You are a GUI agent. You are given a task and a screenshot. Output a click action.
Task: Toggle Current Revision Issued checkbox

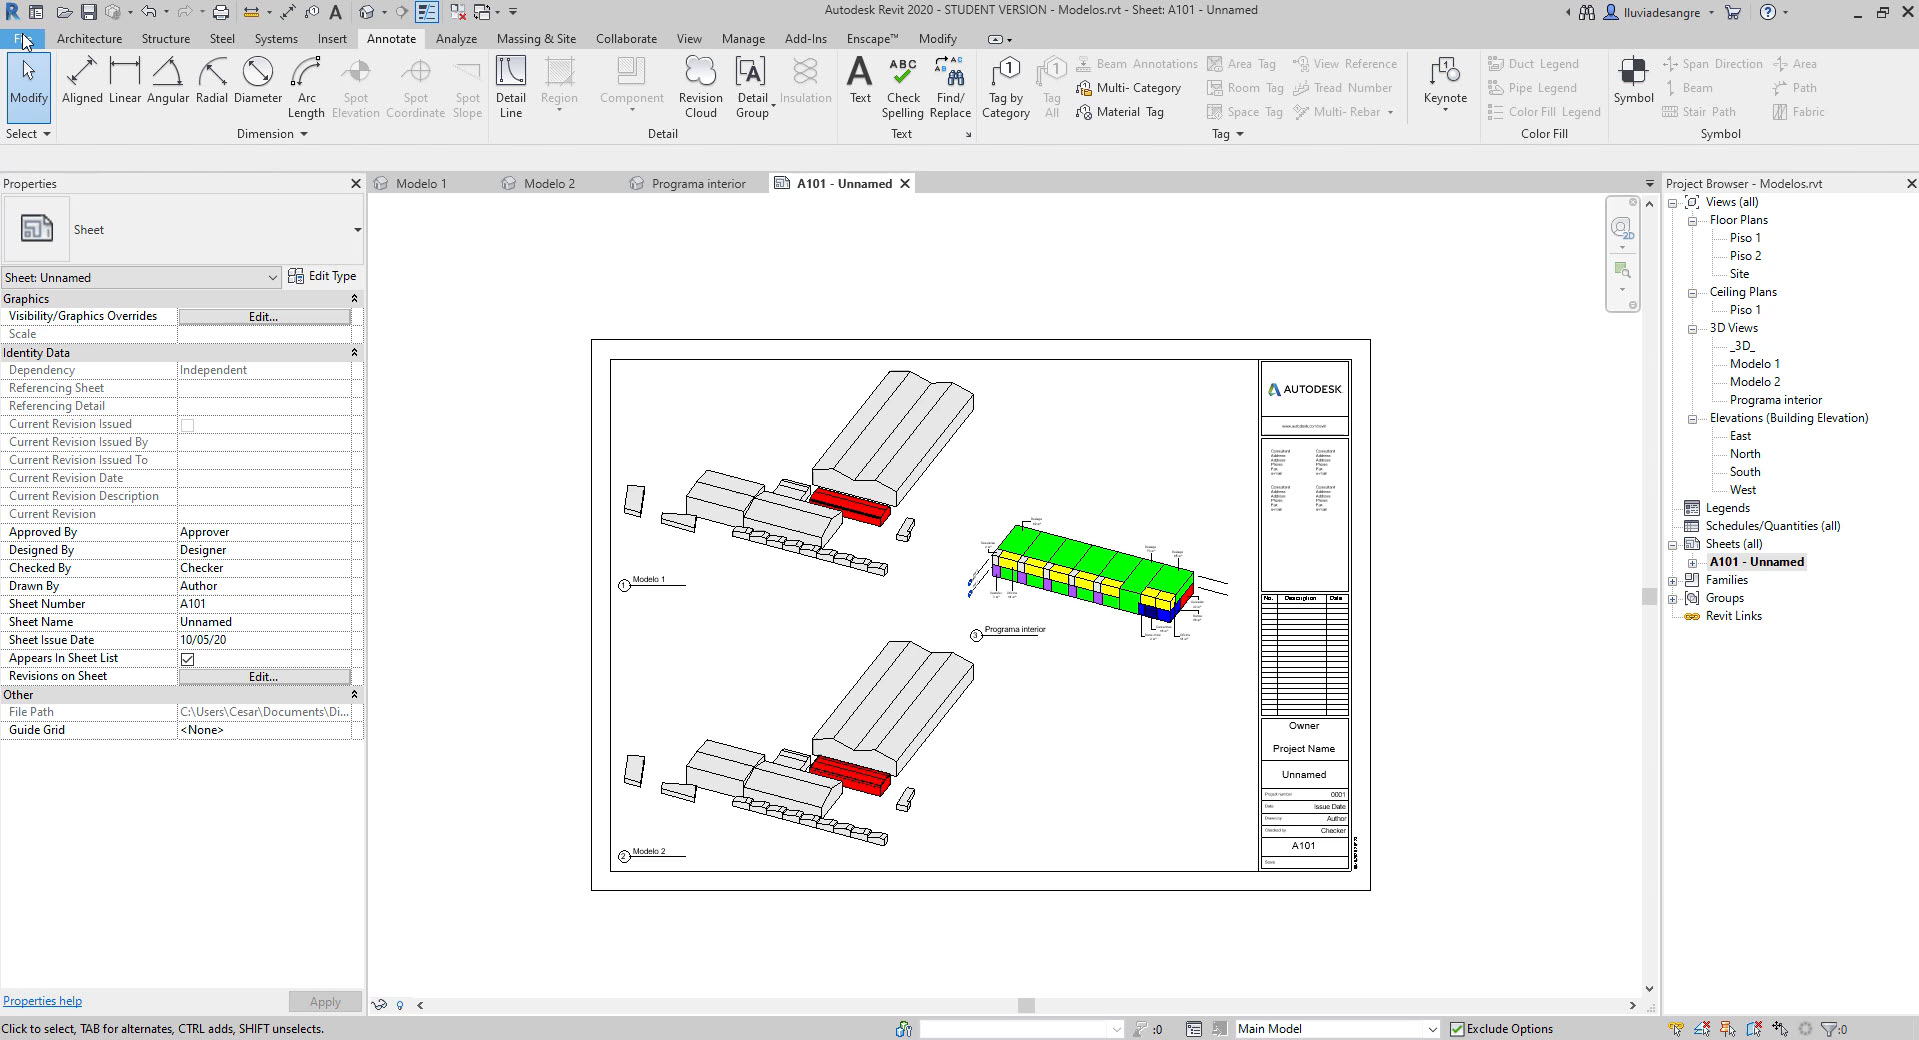(x=187, y=425)
